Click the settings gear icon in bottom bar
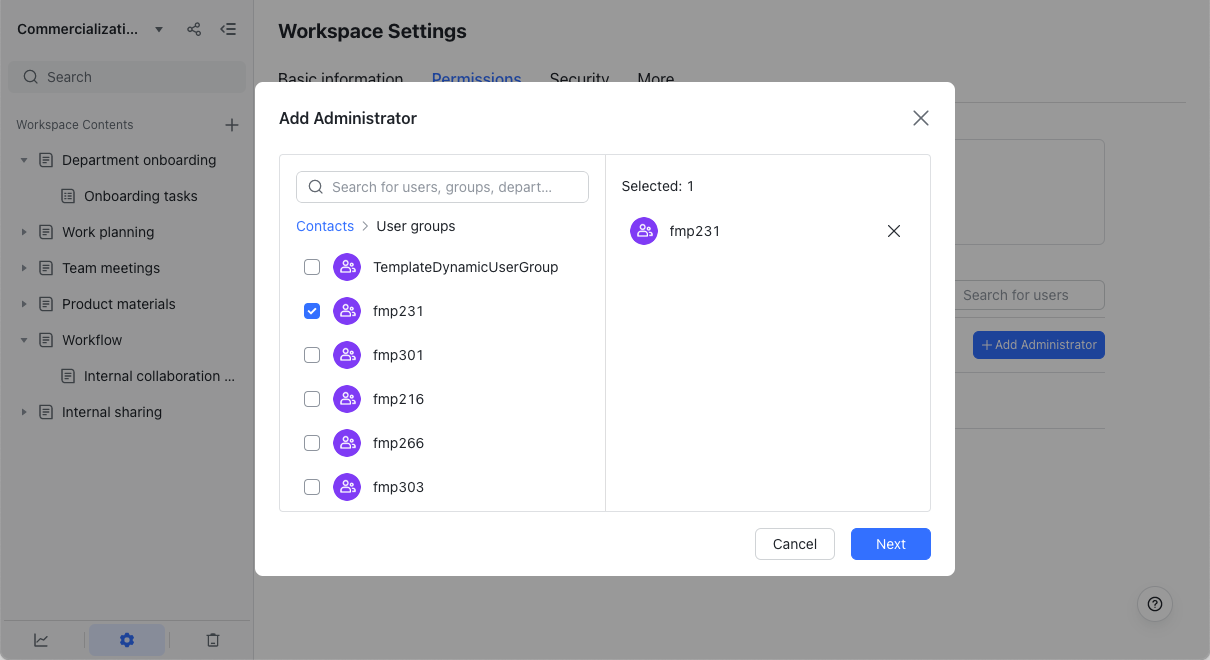This screenshot has width=1210, height=660. click(x=127, y=640)
